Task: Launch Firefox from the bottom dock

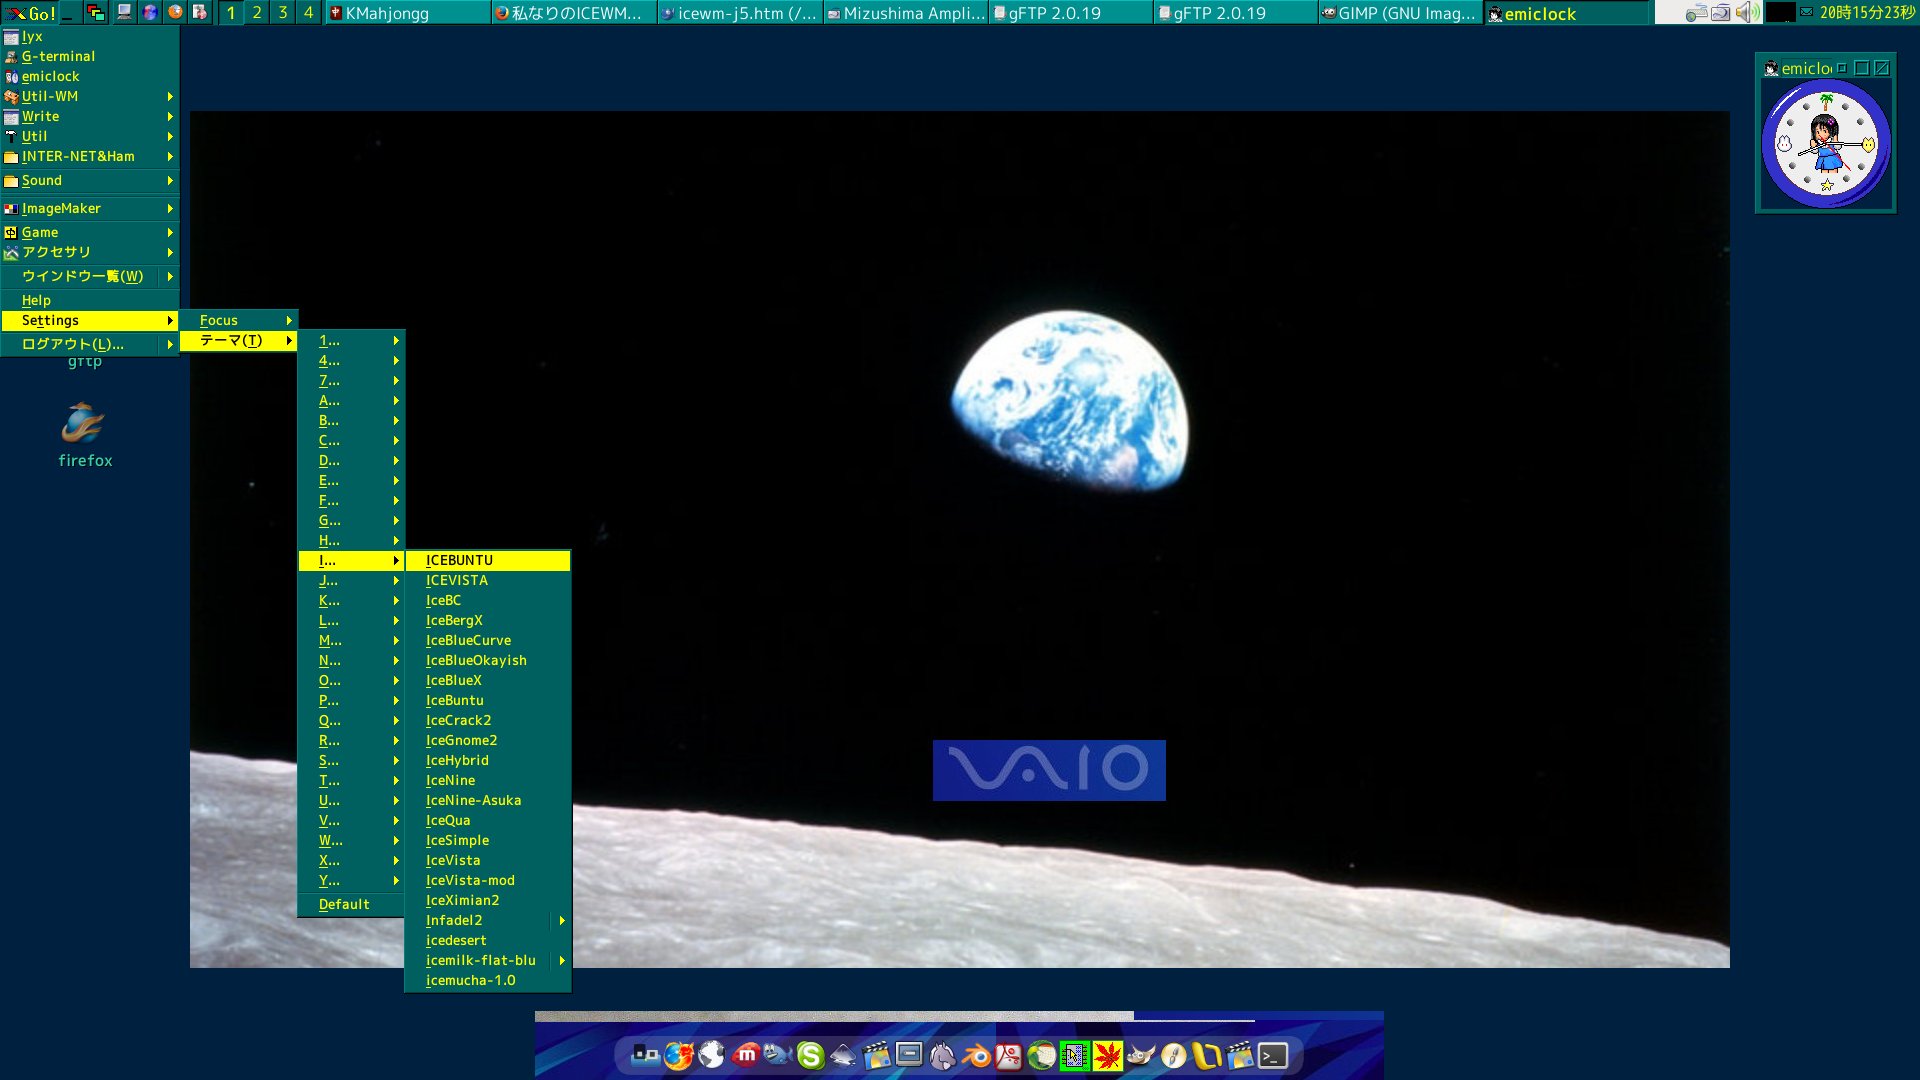Action: point(679,1056)
